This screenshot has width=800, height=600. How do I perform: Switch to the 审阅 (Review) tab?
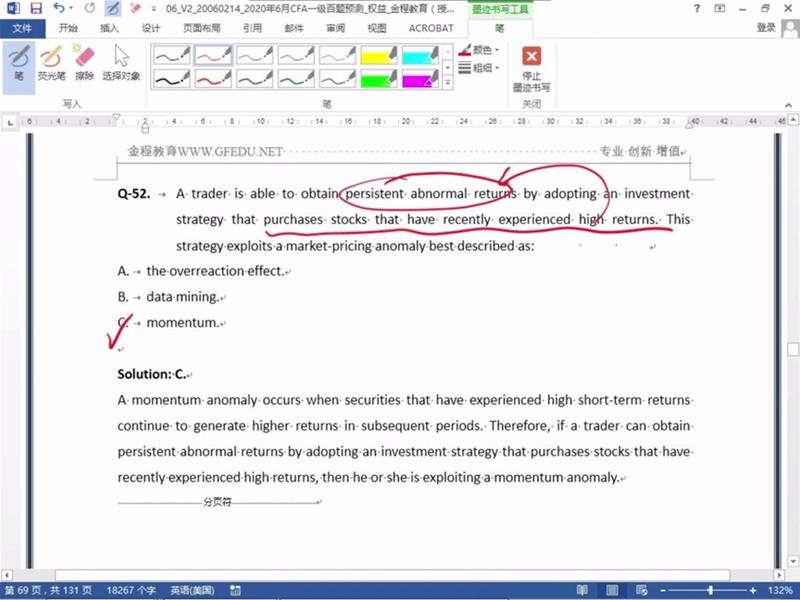[335, 28]
